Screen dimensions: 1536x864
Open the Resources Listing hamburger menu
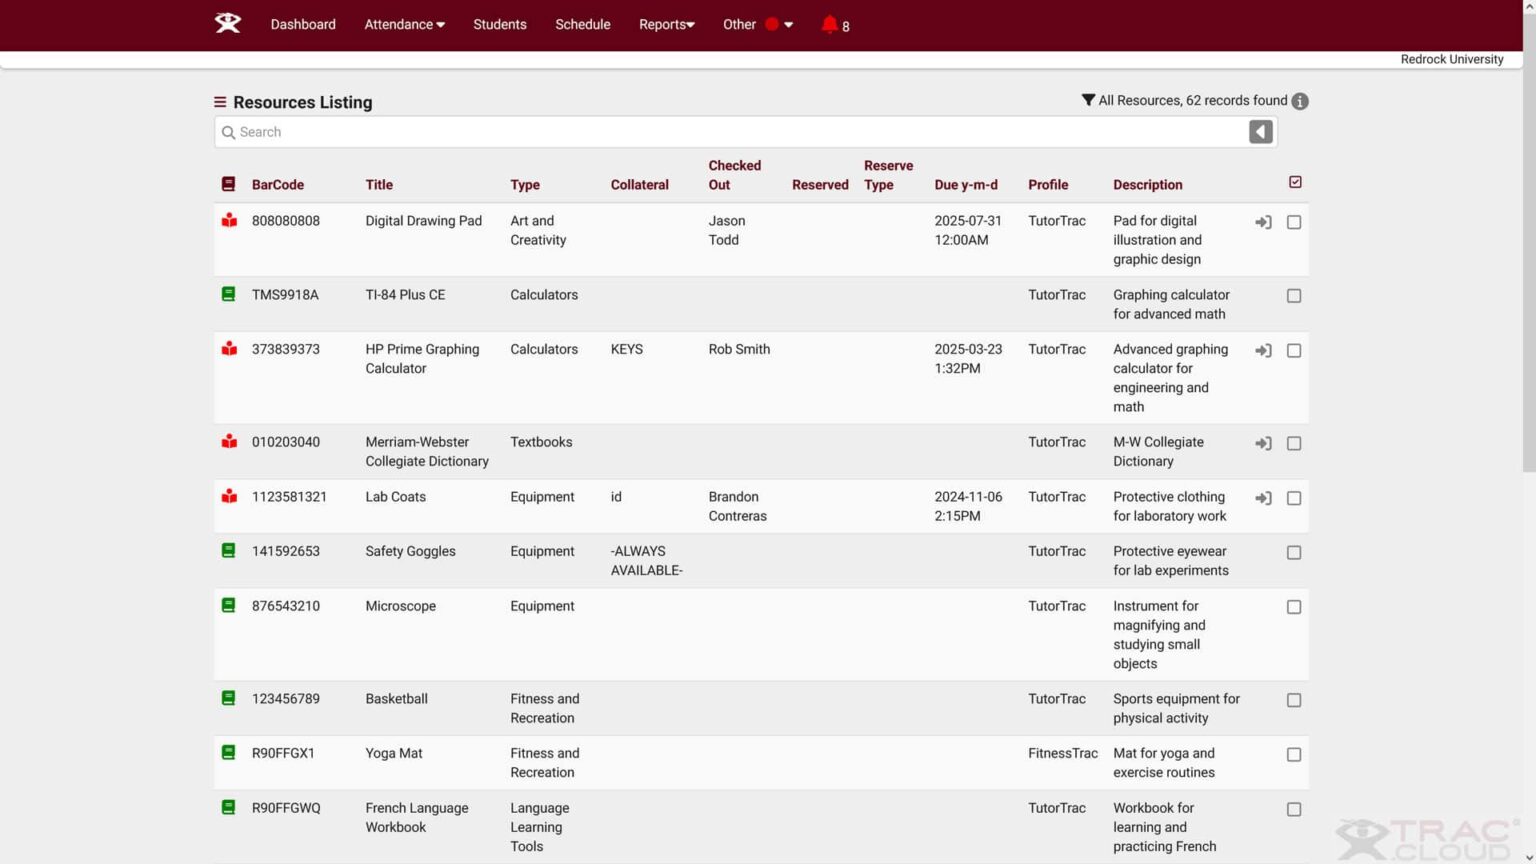[x=220, y=102]
